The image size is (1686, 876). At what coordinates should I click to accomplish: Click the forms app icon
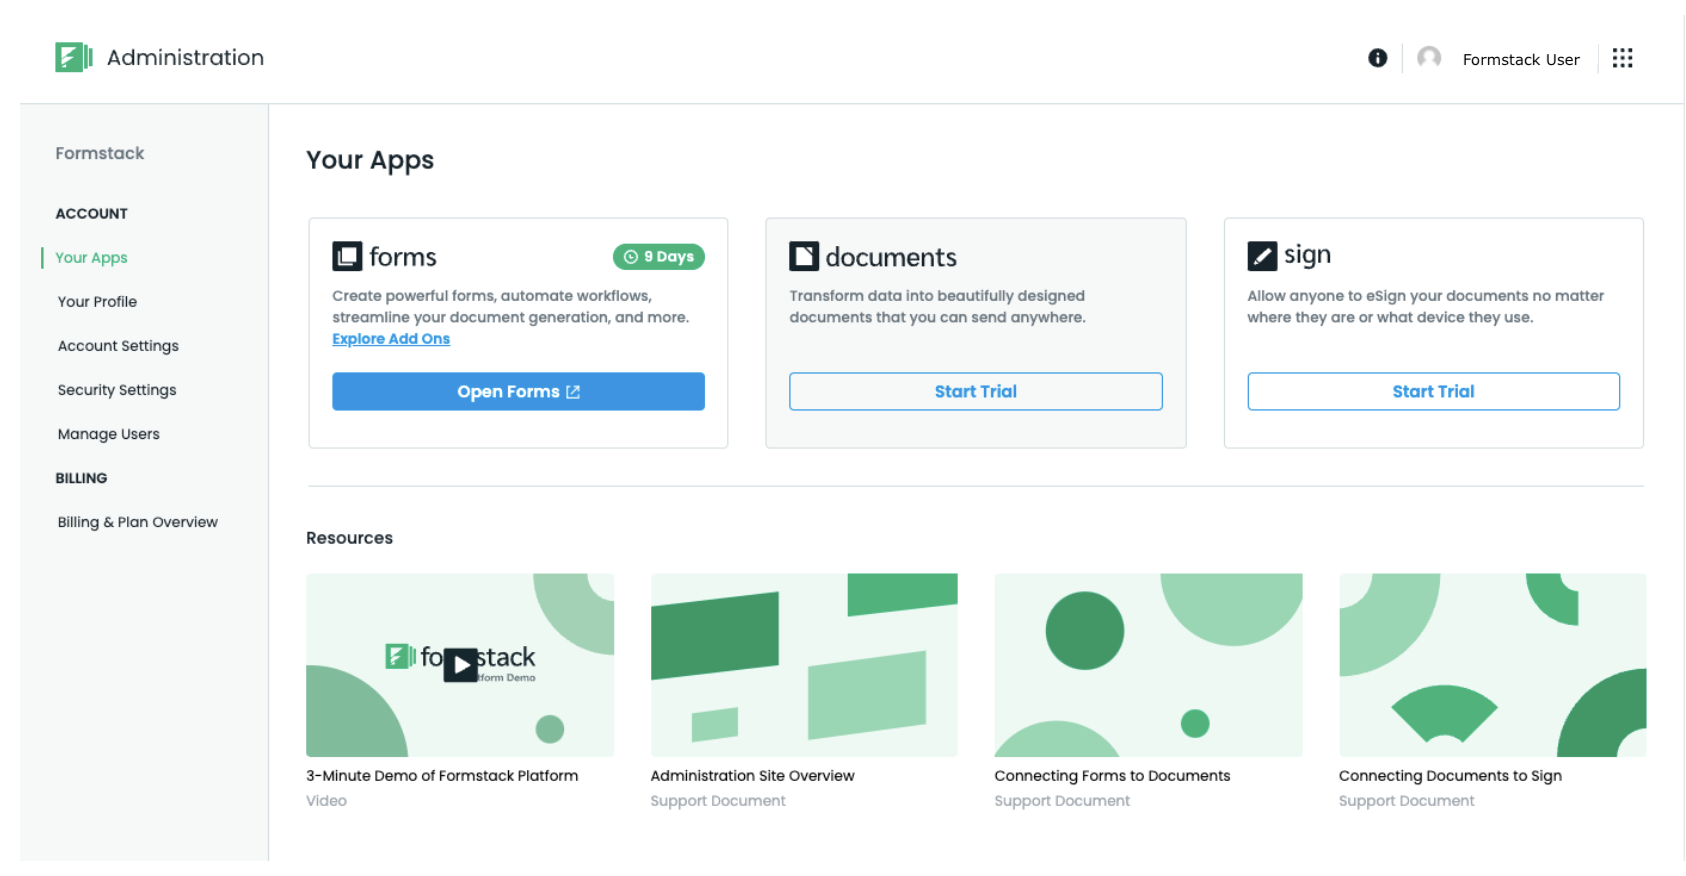coord(347,257)
